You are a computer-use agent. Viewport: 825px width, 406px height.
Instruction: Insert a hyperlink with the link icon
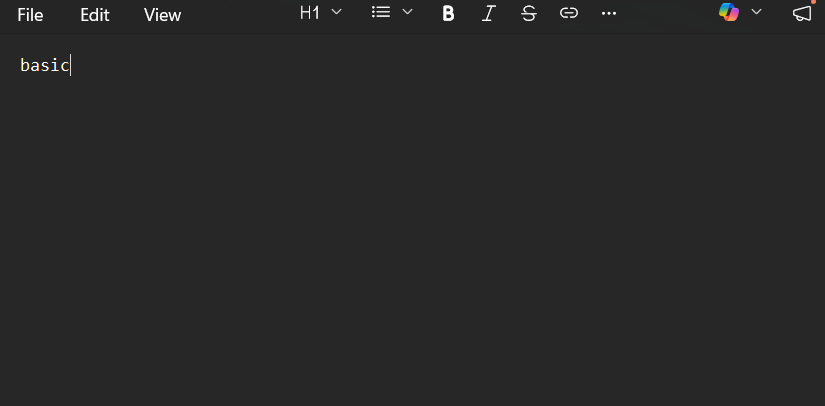coord(569,13)
